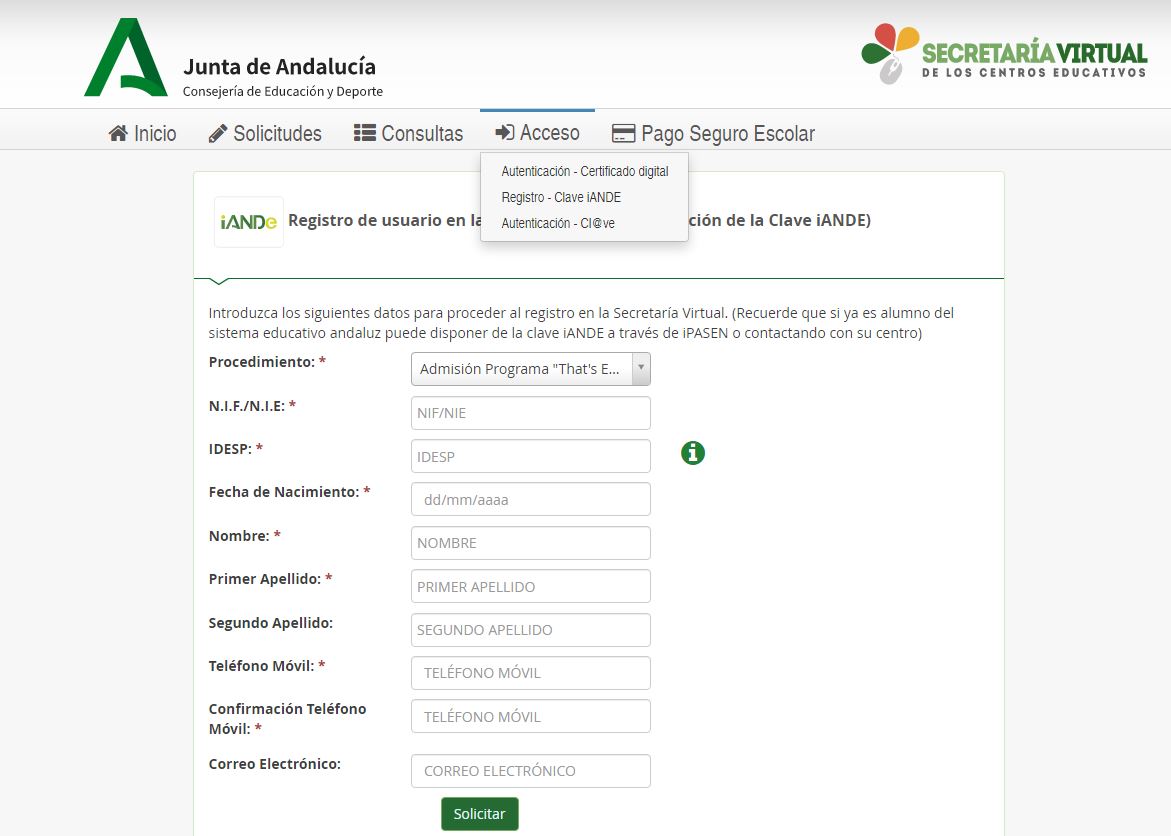Click the iANDe logo badge

pos(248,220)
